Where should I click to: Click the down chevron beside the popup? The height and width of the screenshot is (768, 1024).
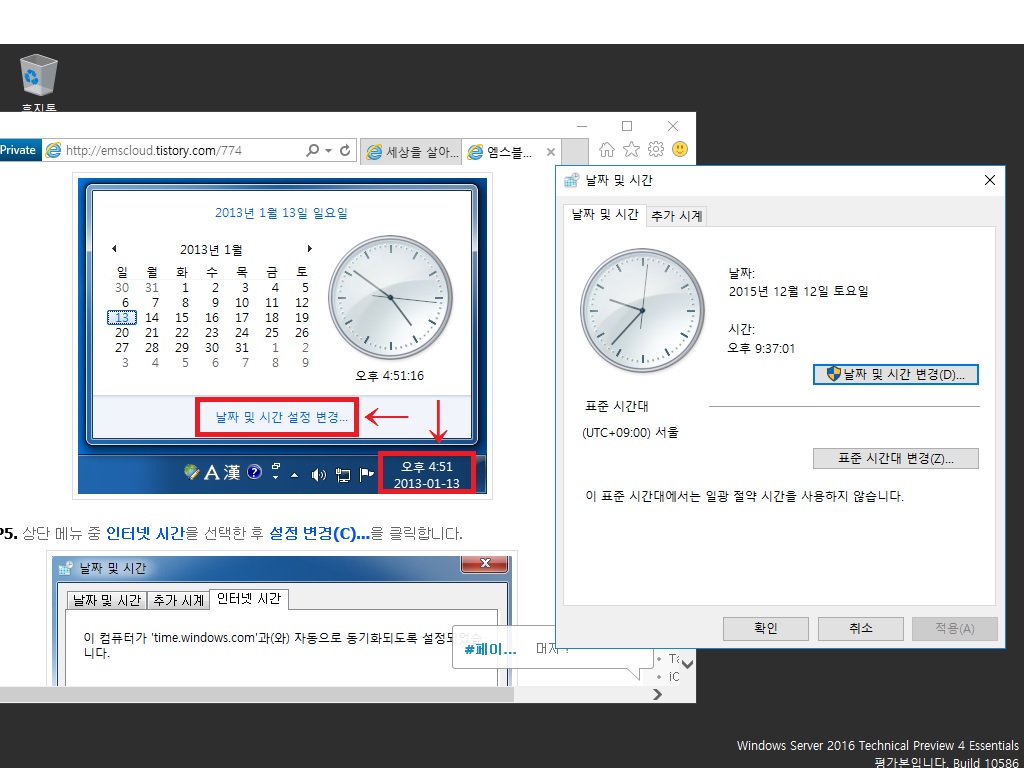[687, 664]
